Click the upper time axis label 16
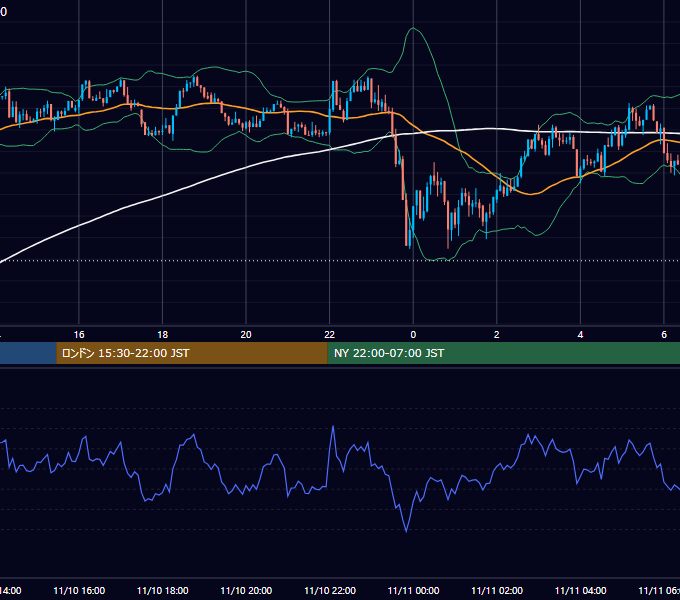Screen dimensions: 680x600 coord(79,335)
